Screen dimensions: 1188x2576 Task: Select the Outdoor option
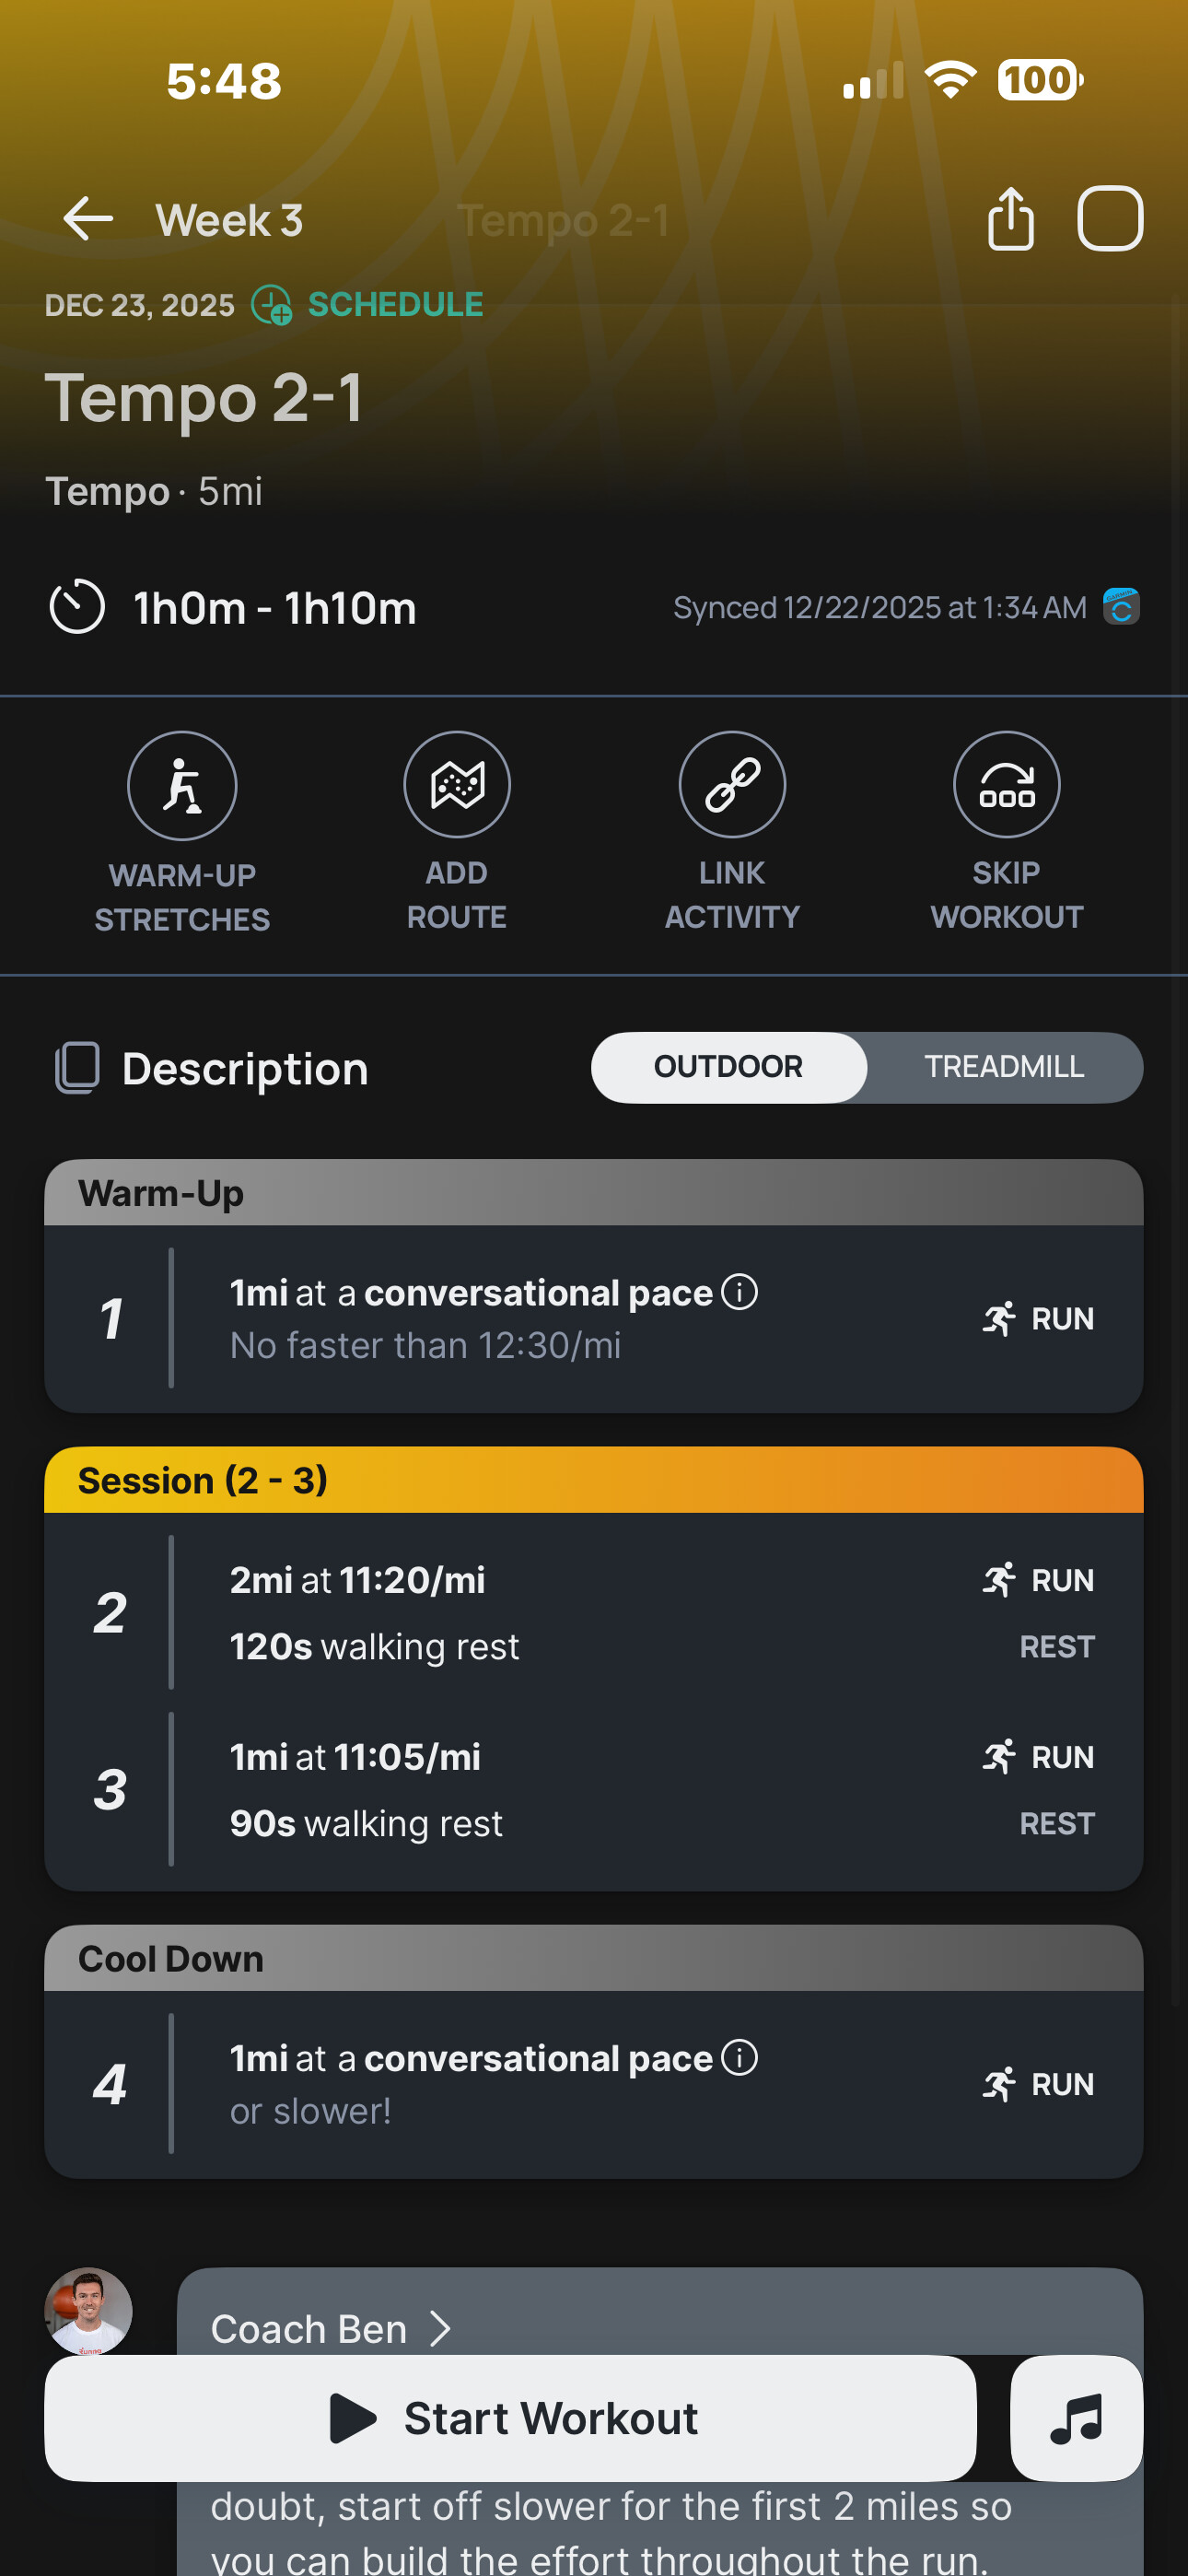point(728,1067)
